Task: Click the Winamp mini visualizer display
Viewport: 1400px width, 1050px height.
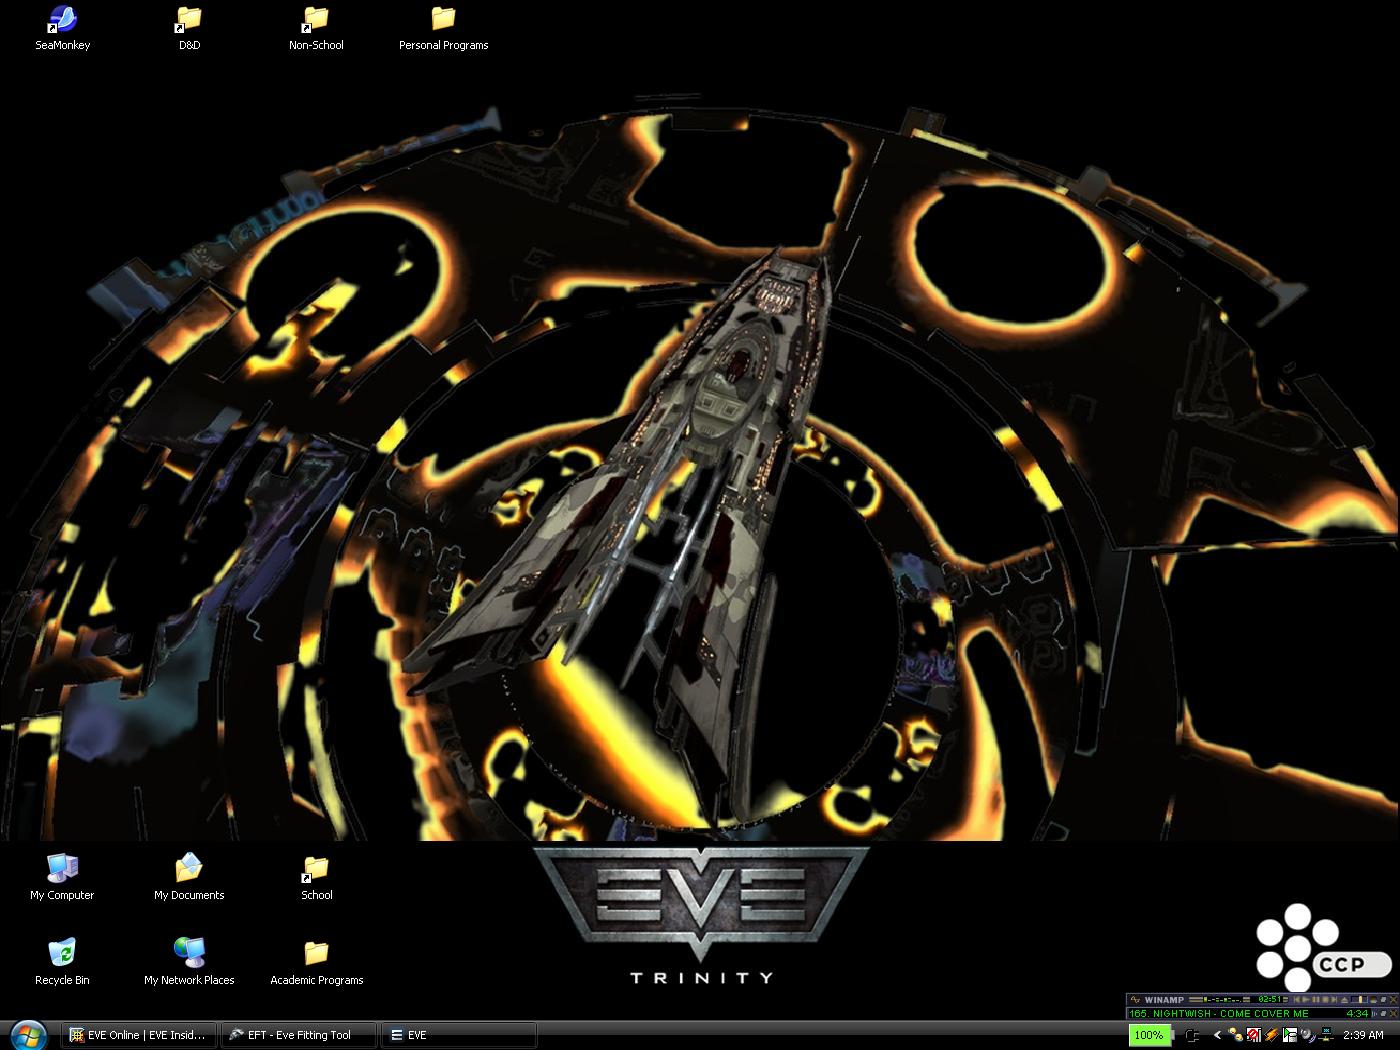Action: (1220, 999)
